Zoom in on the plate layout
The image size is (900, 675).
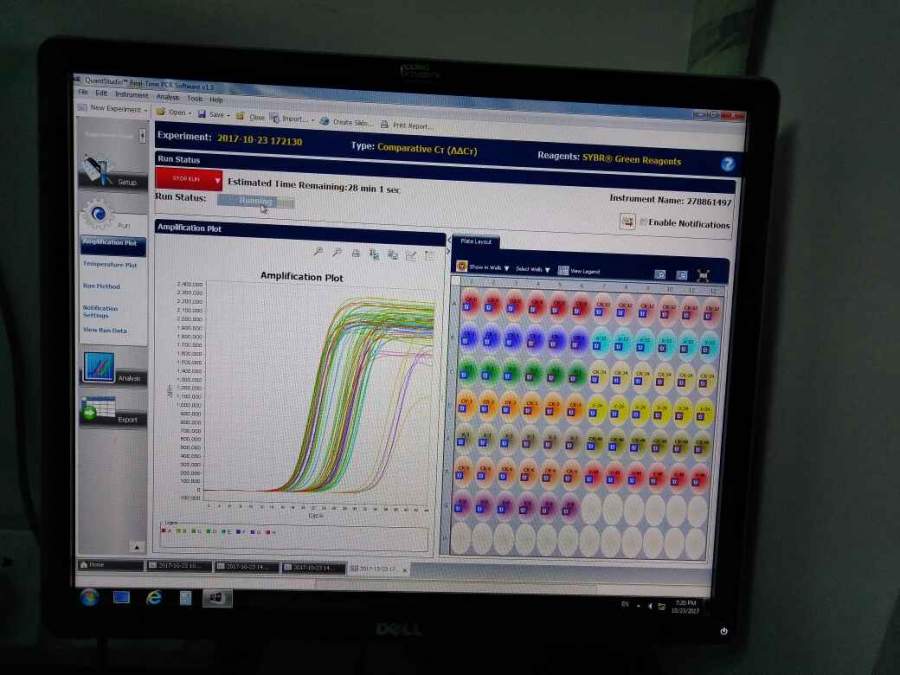pyautogui.click(x=660, y=275)
